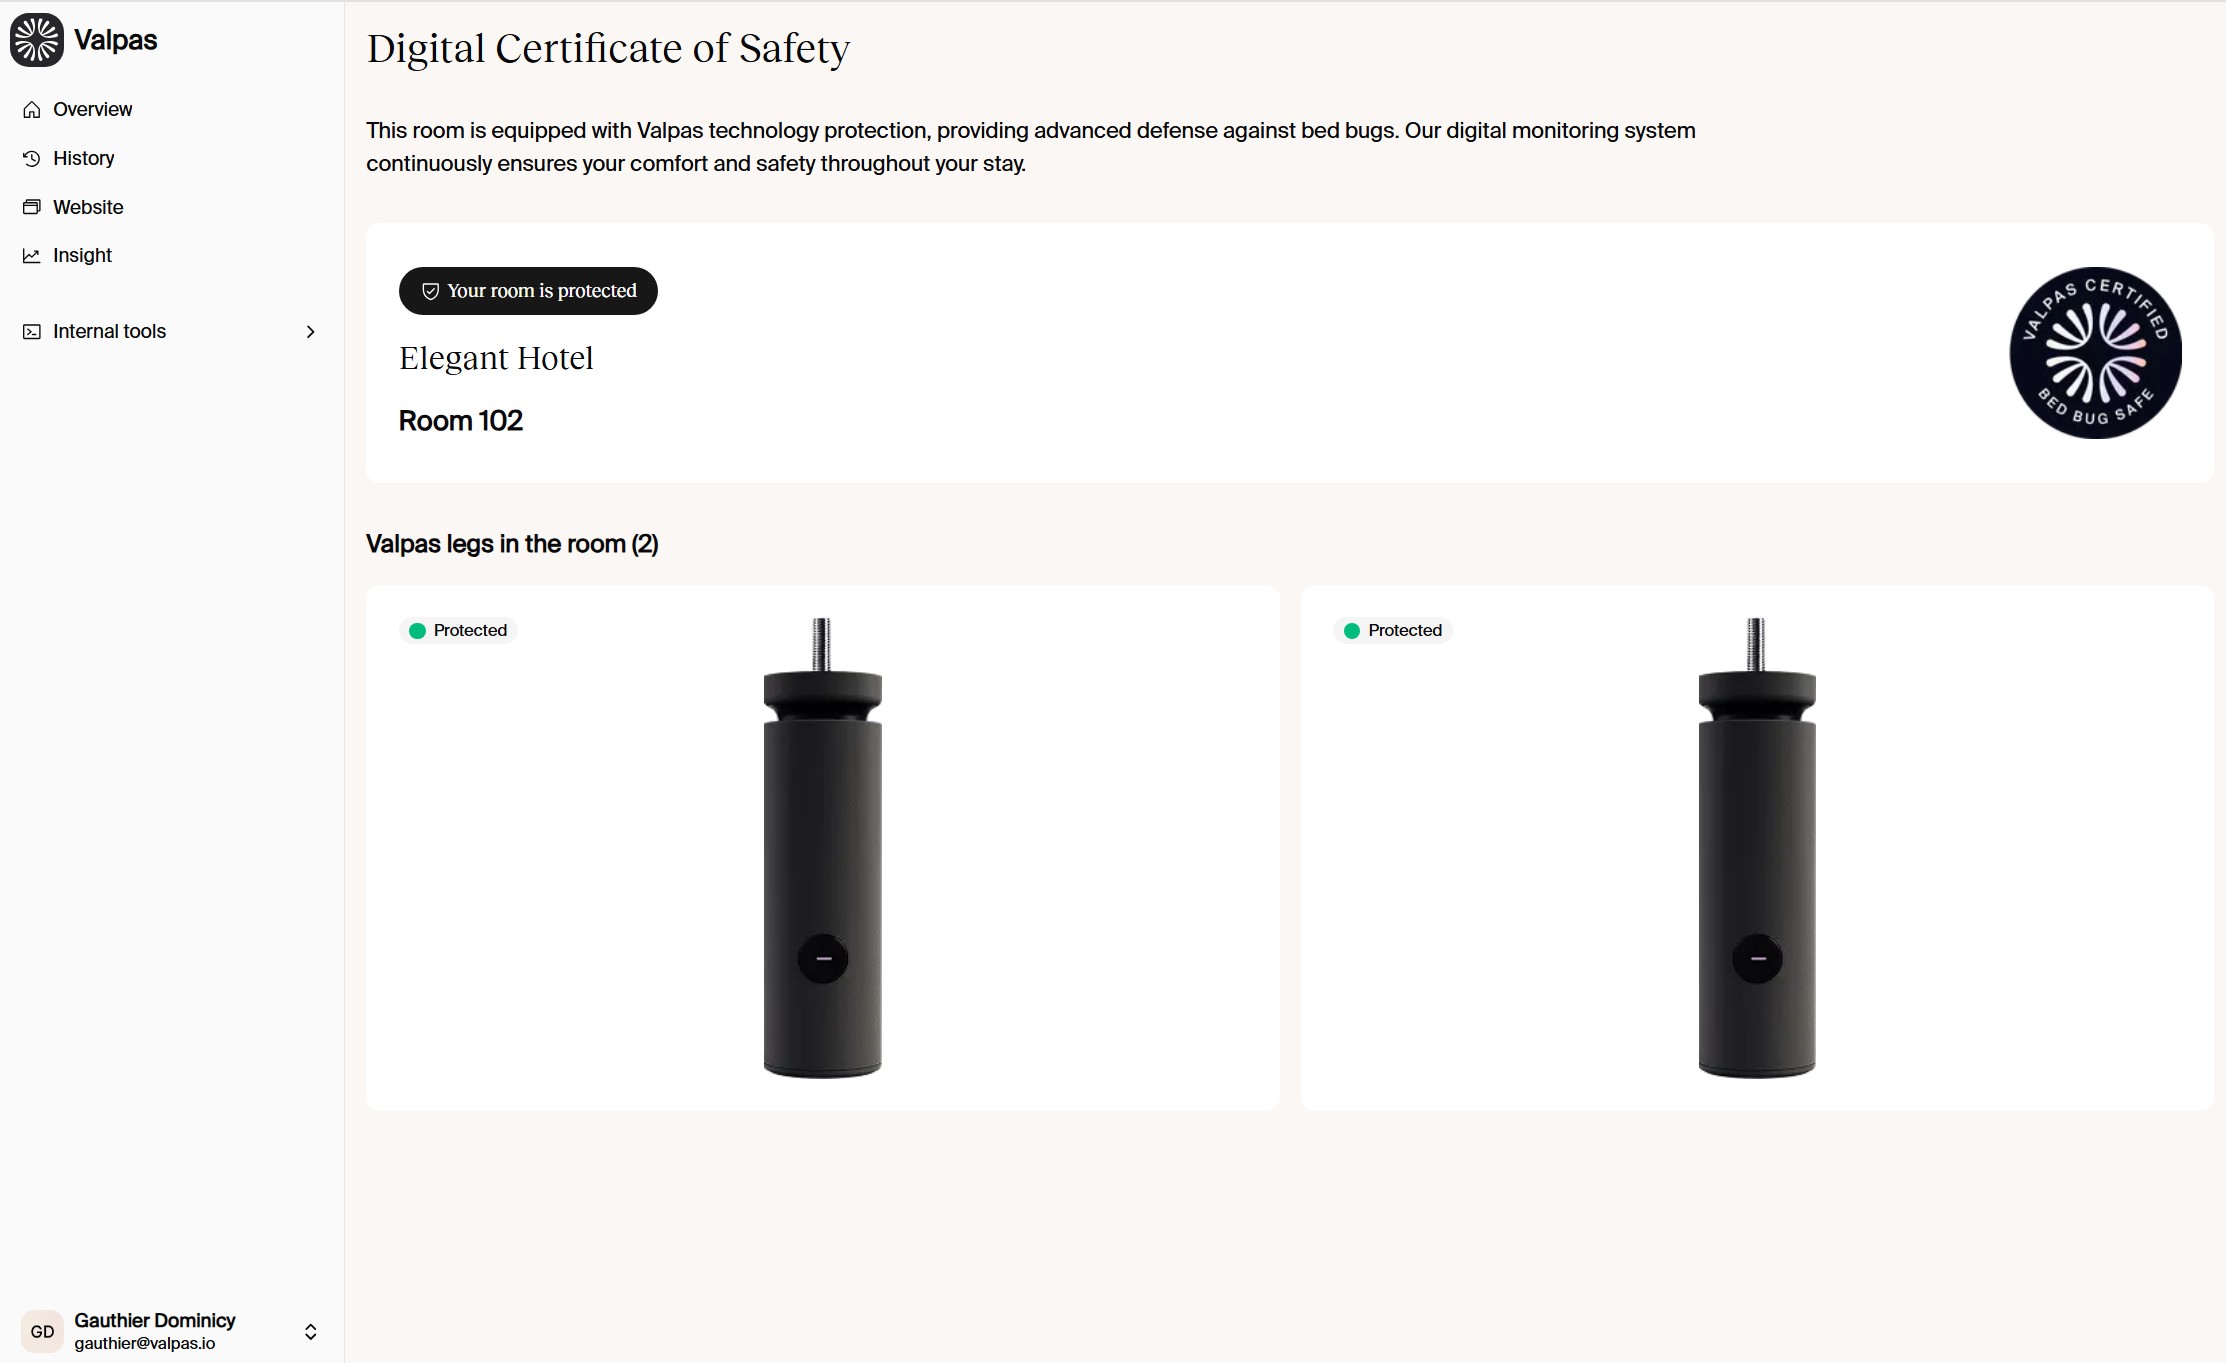Screen dimensions: 2226x1363
Task: Open the Insight section
Action: tap(82, 256)
